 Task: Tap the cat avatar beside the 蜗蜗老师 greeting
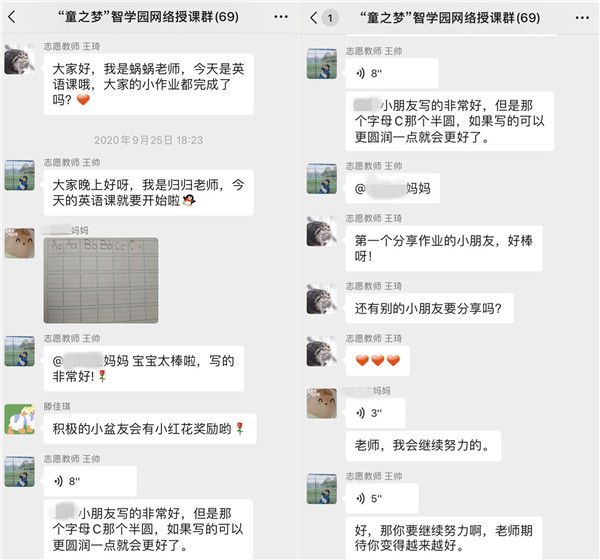coord(20,59)
